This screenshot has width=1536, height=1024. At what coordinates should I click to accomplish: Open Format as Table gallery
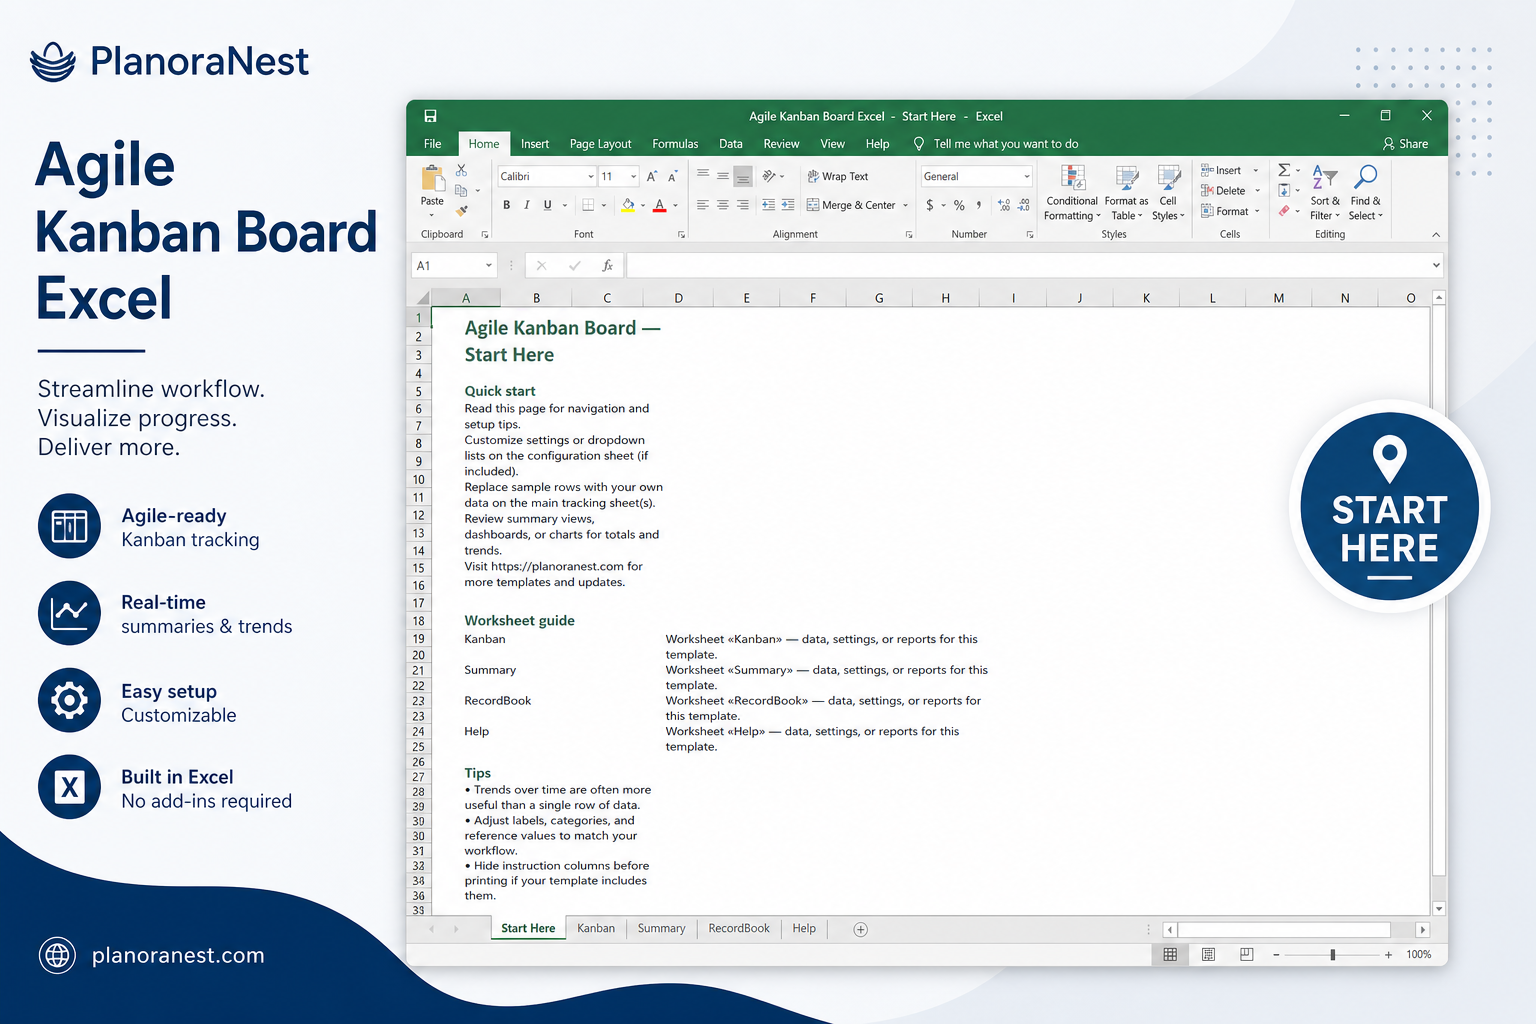(1126, 193)
